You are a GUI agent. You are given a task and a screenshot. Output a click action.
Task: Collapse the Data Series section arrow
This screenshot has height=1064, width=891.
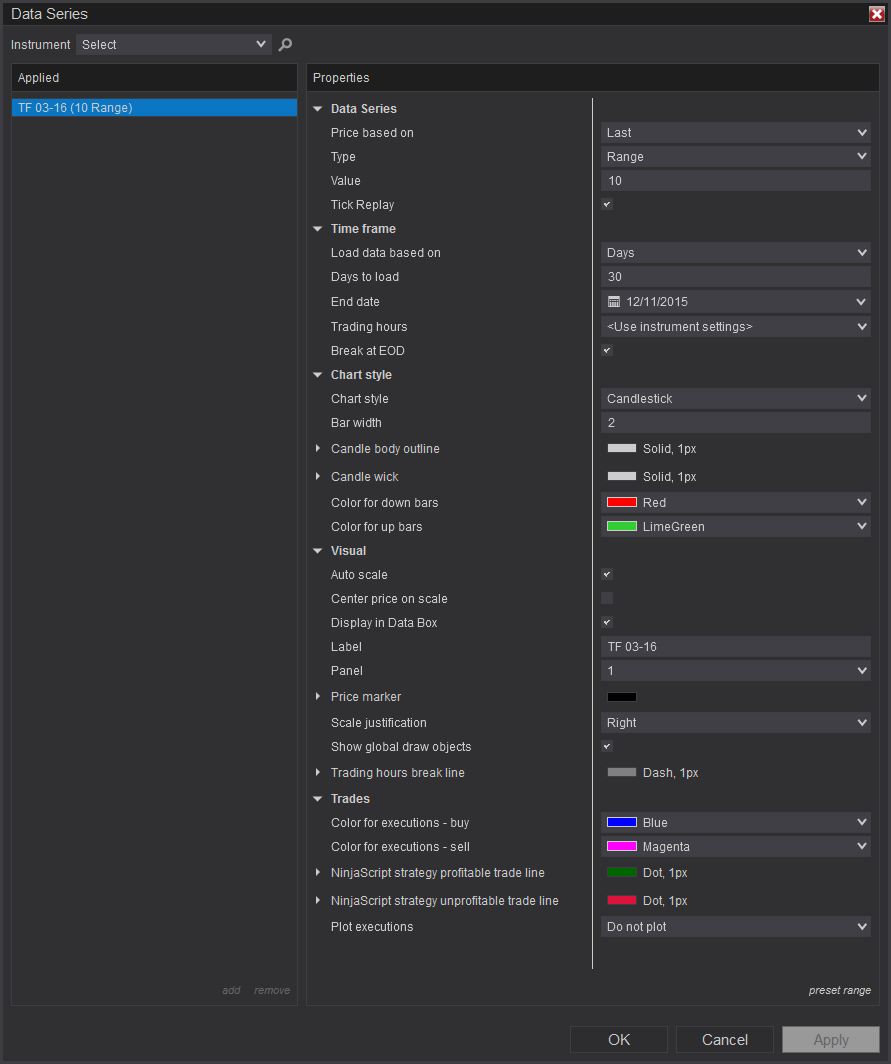point(318,109)
